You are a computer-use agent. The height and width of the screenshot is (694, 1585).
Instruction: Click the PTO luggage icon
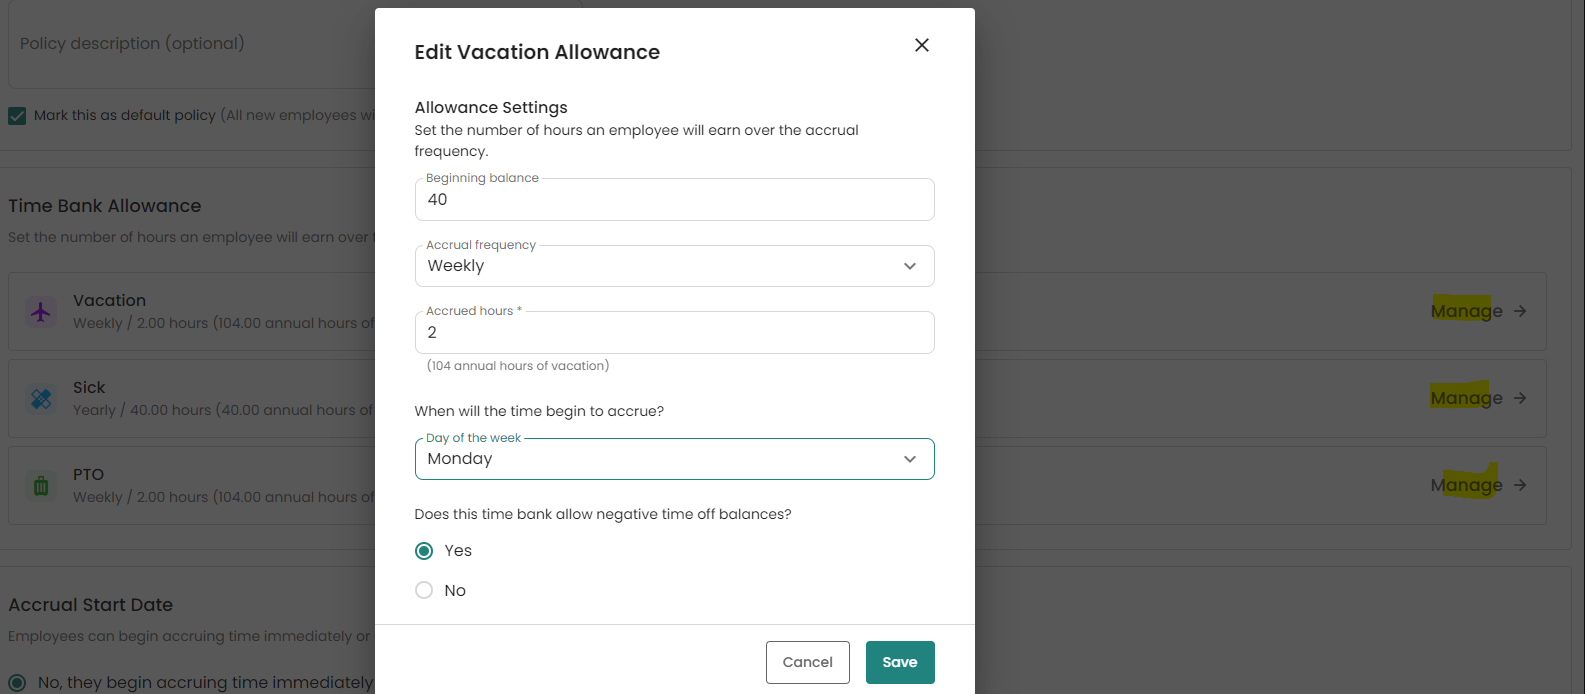click(41, 486)
